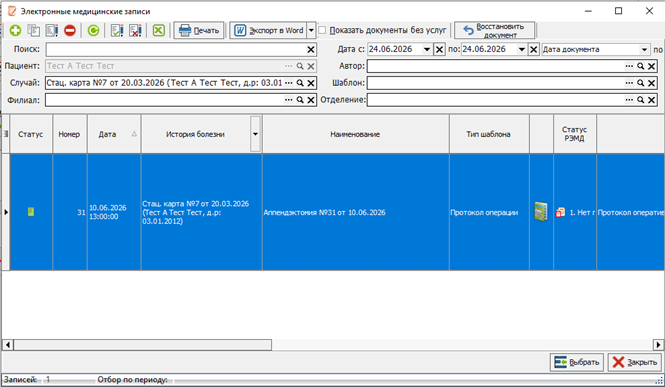Open the 'по' end date picker dropdown

coord(522,50)
